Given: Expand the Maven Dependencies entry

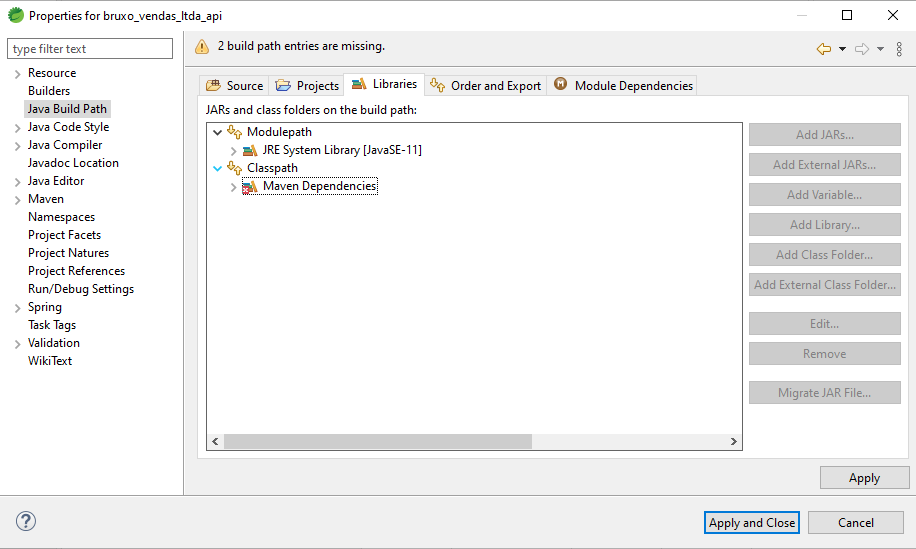Looking at the screenshot, I should click(x=233, y=187).
